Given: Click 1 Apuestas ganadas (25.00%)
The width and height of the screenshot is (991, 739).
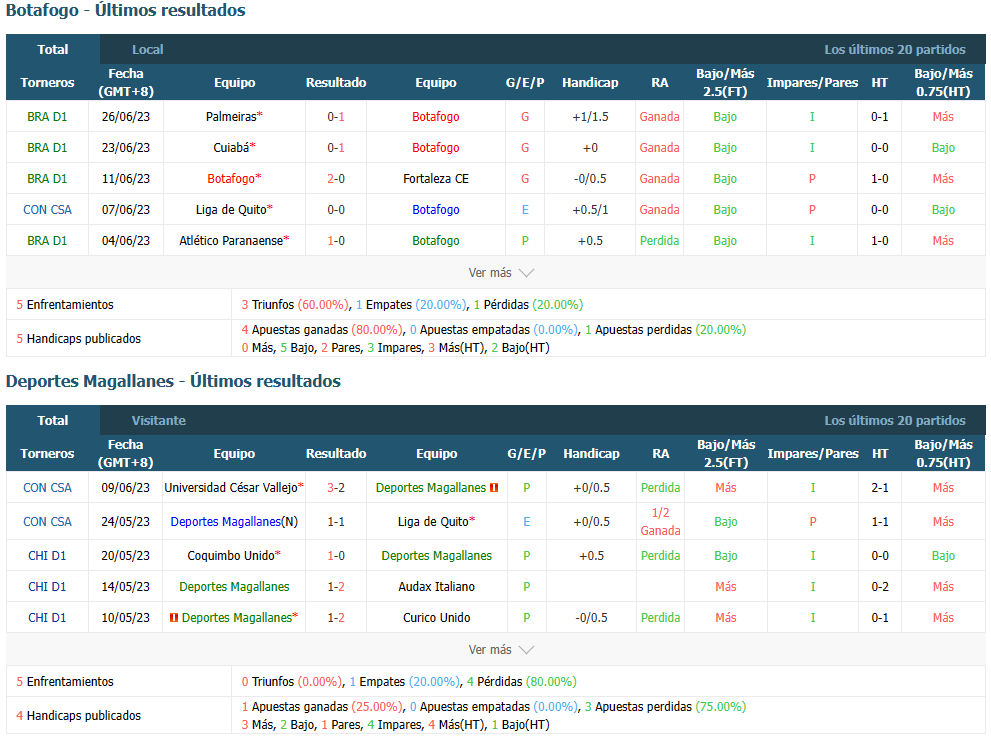Looking at the screenshot, I should [x=321, y=706].
